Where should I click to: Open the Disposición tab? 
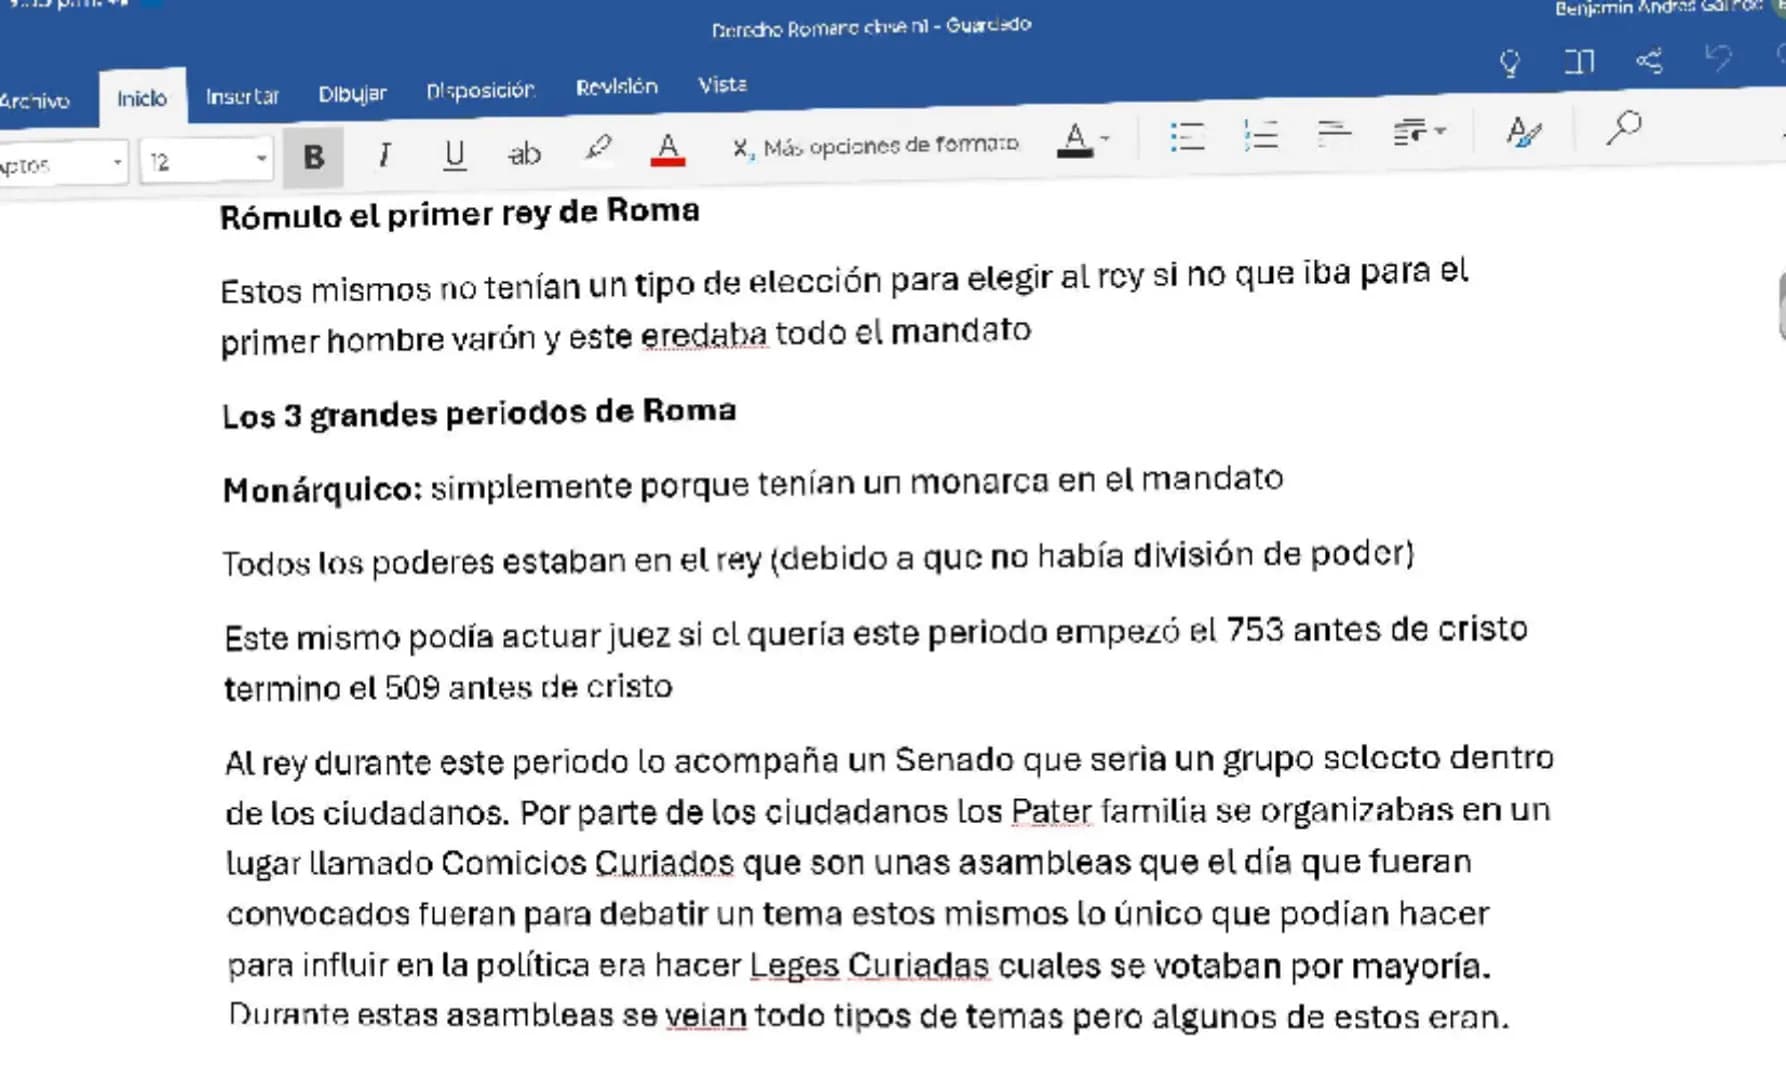click(480, 91)
